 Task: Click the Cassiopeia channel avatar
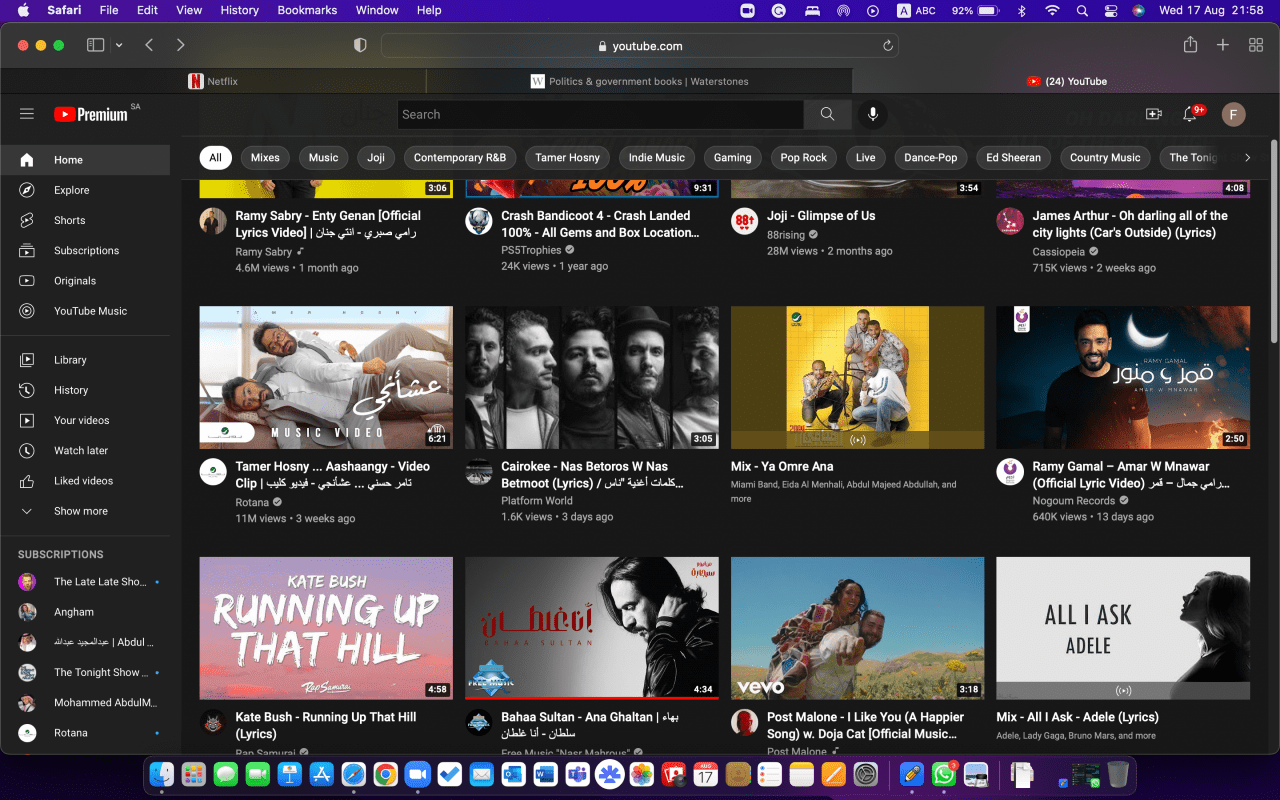[x=1010, y=221]
